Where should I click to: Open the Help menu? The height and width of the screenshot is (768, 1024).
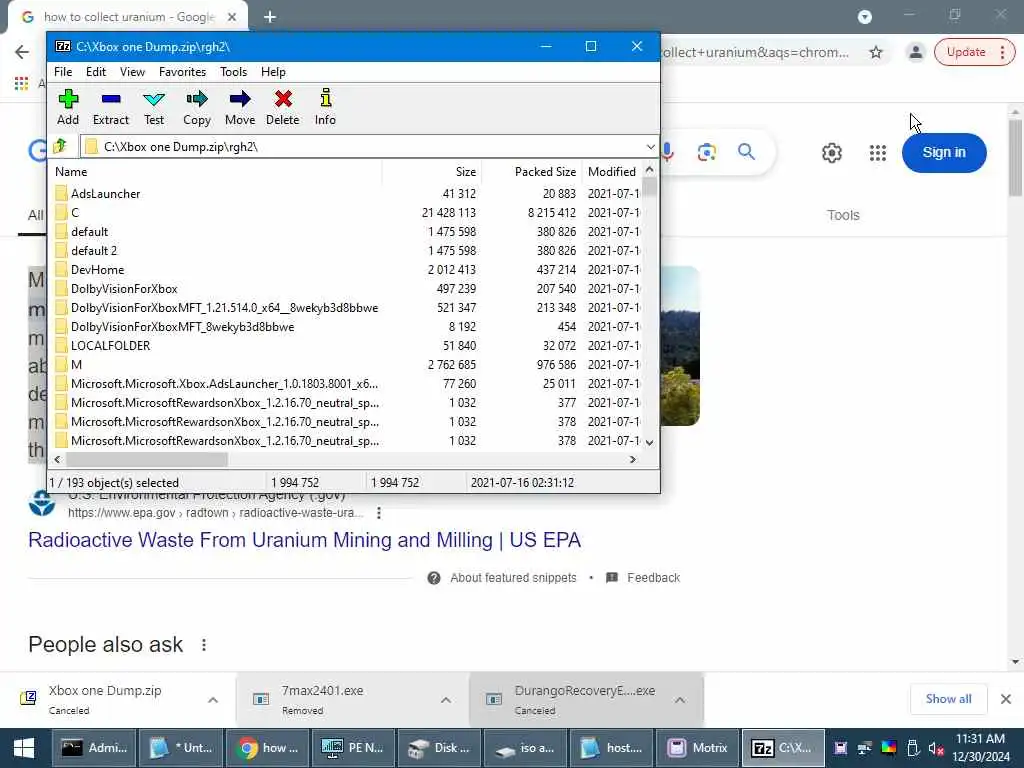(273, 72)
